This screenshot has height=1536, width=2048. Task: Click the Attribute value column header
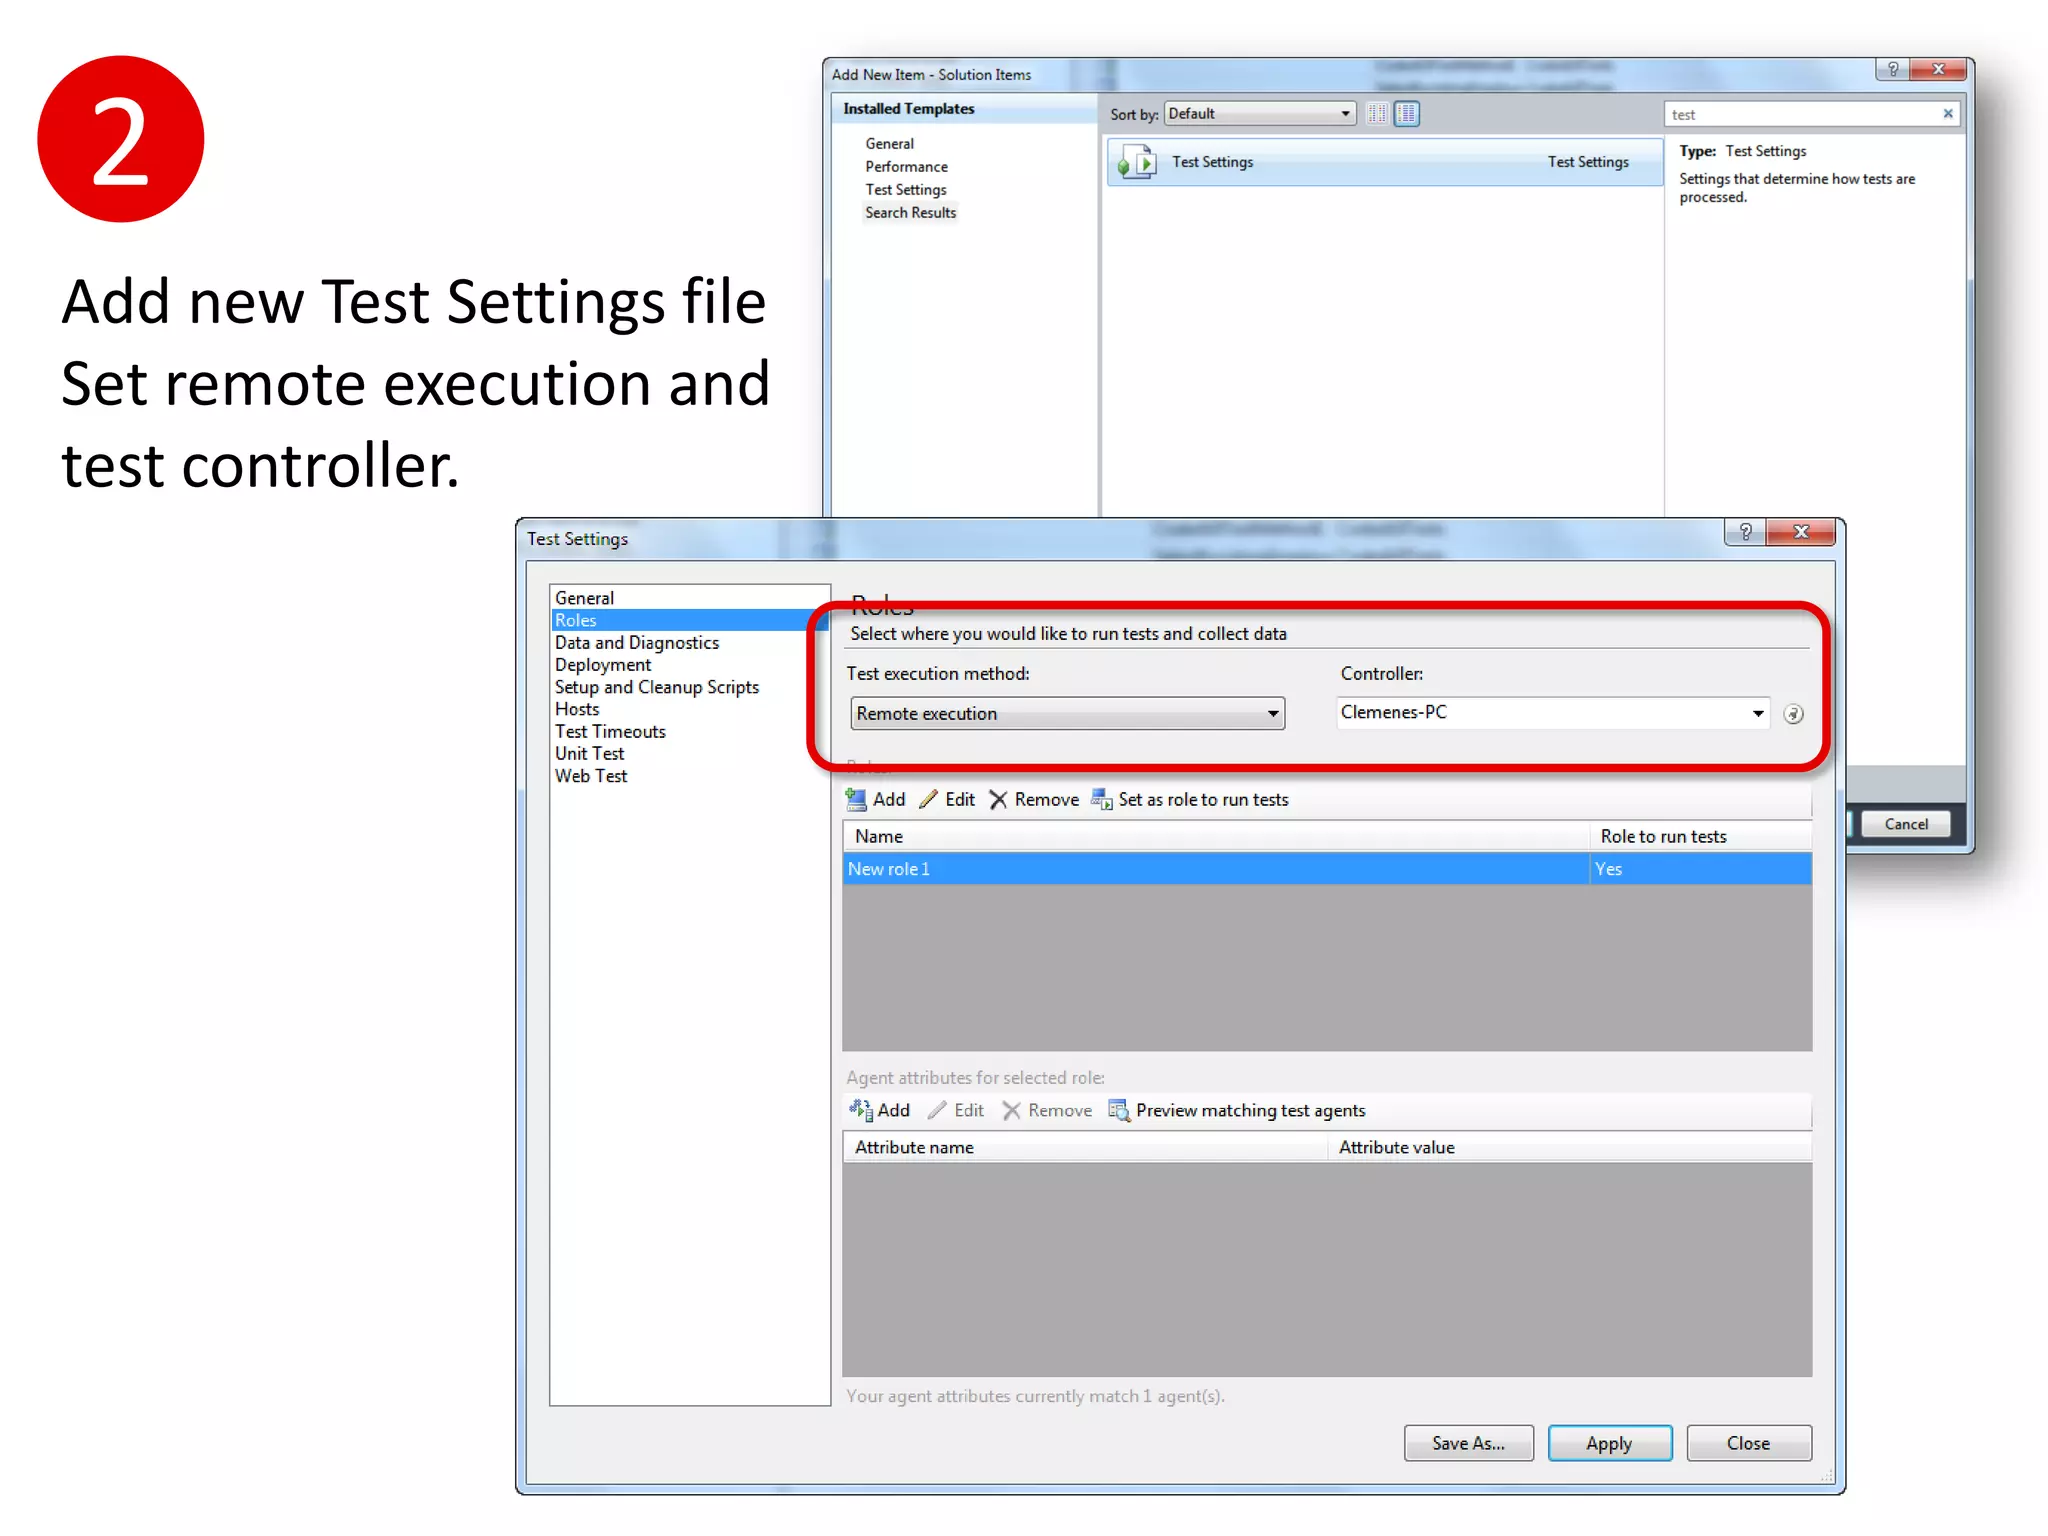point(1570,1148)
